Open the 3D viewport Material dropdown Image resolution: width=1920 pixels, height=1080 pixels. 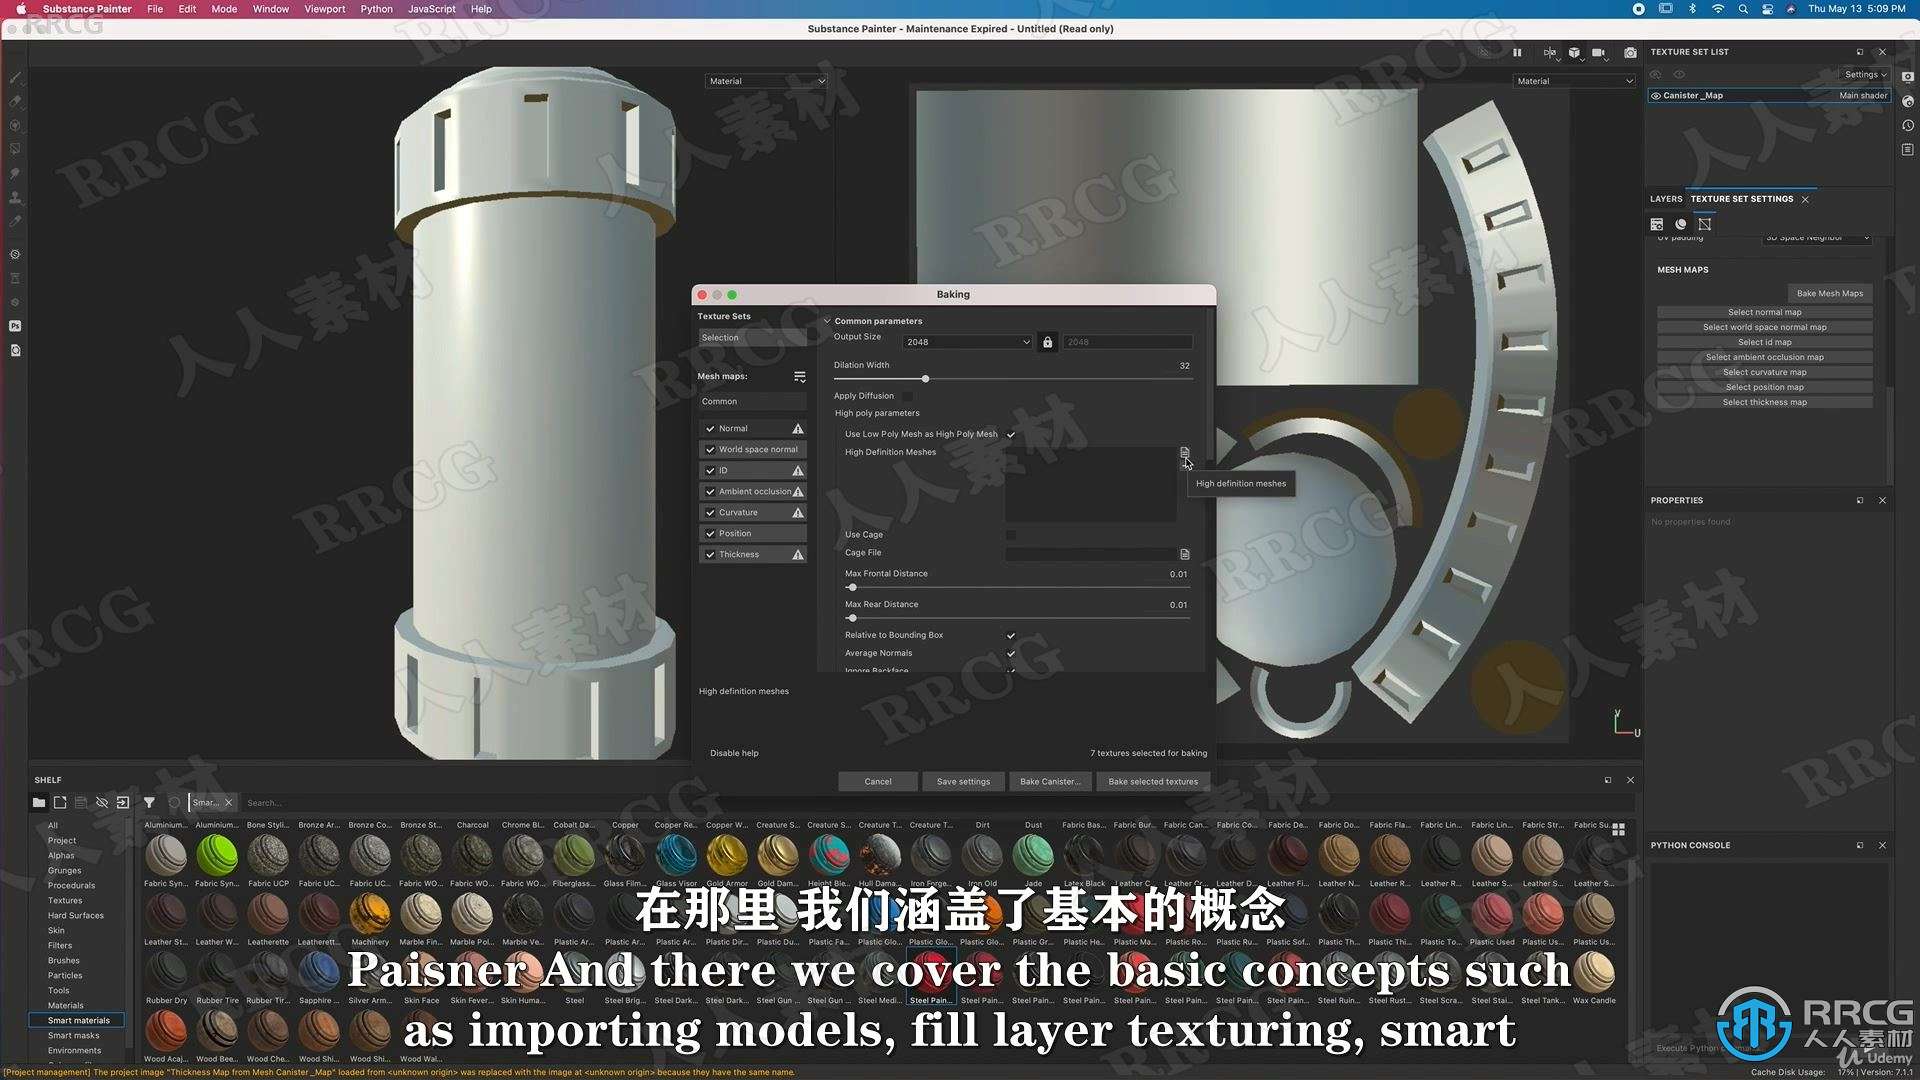click(767, 81)
